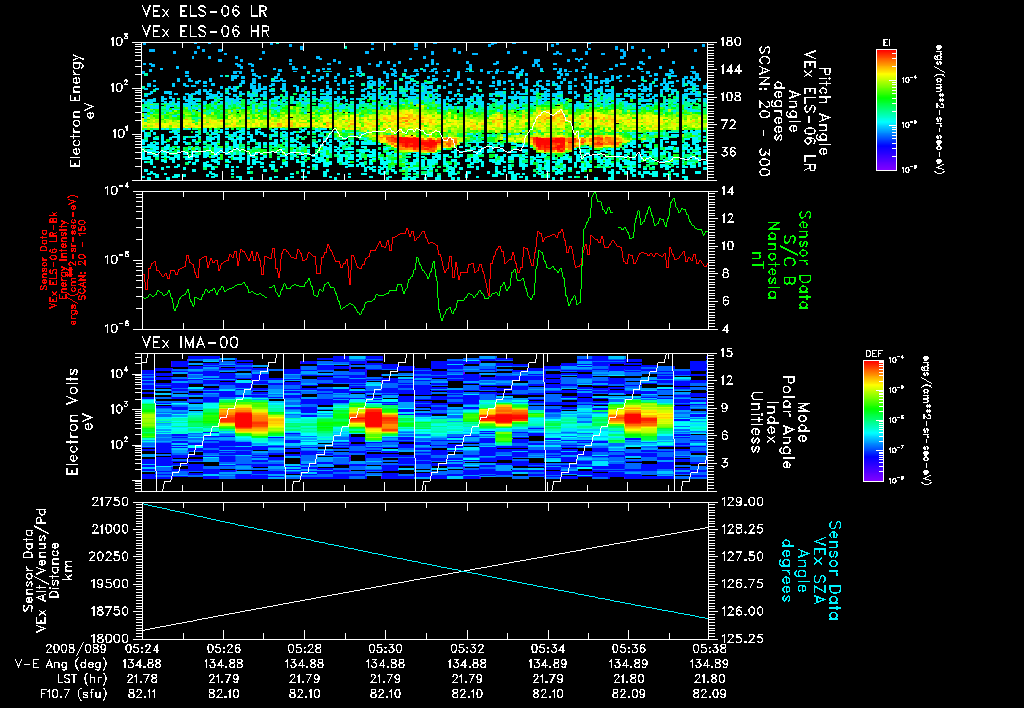The height and width of the screenshot is (708, 1024).
Task: Click the 05:36 time tick label
Action: coord(628,649)
